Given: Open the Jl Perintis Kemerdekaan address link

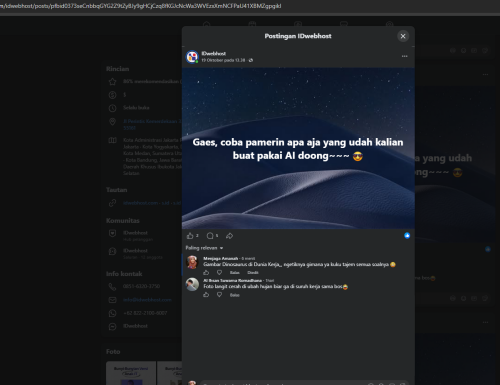Looking at the screenshot, I should click(152, 124).
